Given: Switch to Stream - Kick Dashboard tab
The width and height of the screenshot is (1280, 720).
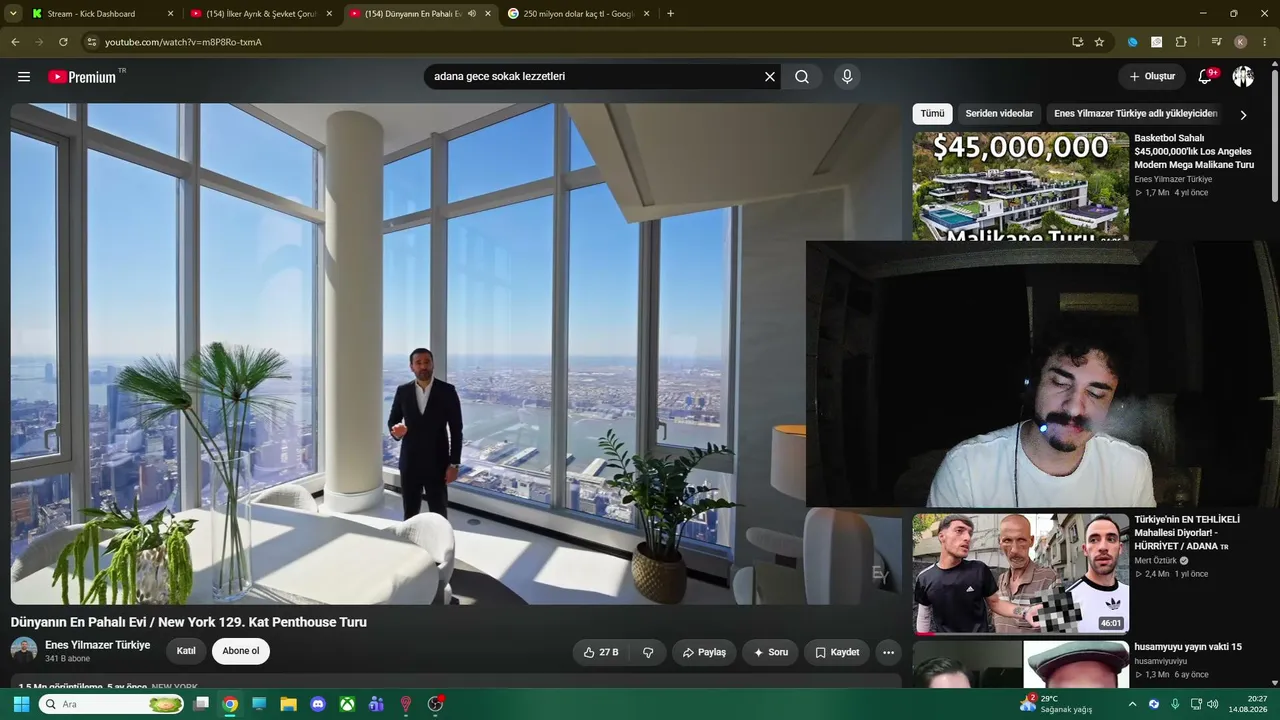Looking at the screenshot, I should (x=101, y=14).
